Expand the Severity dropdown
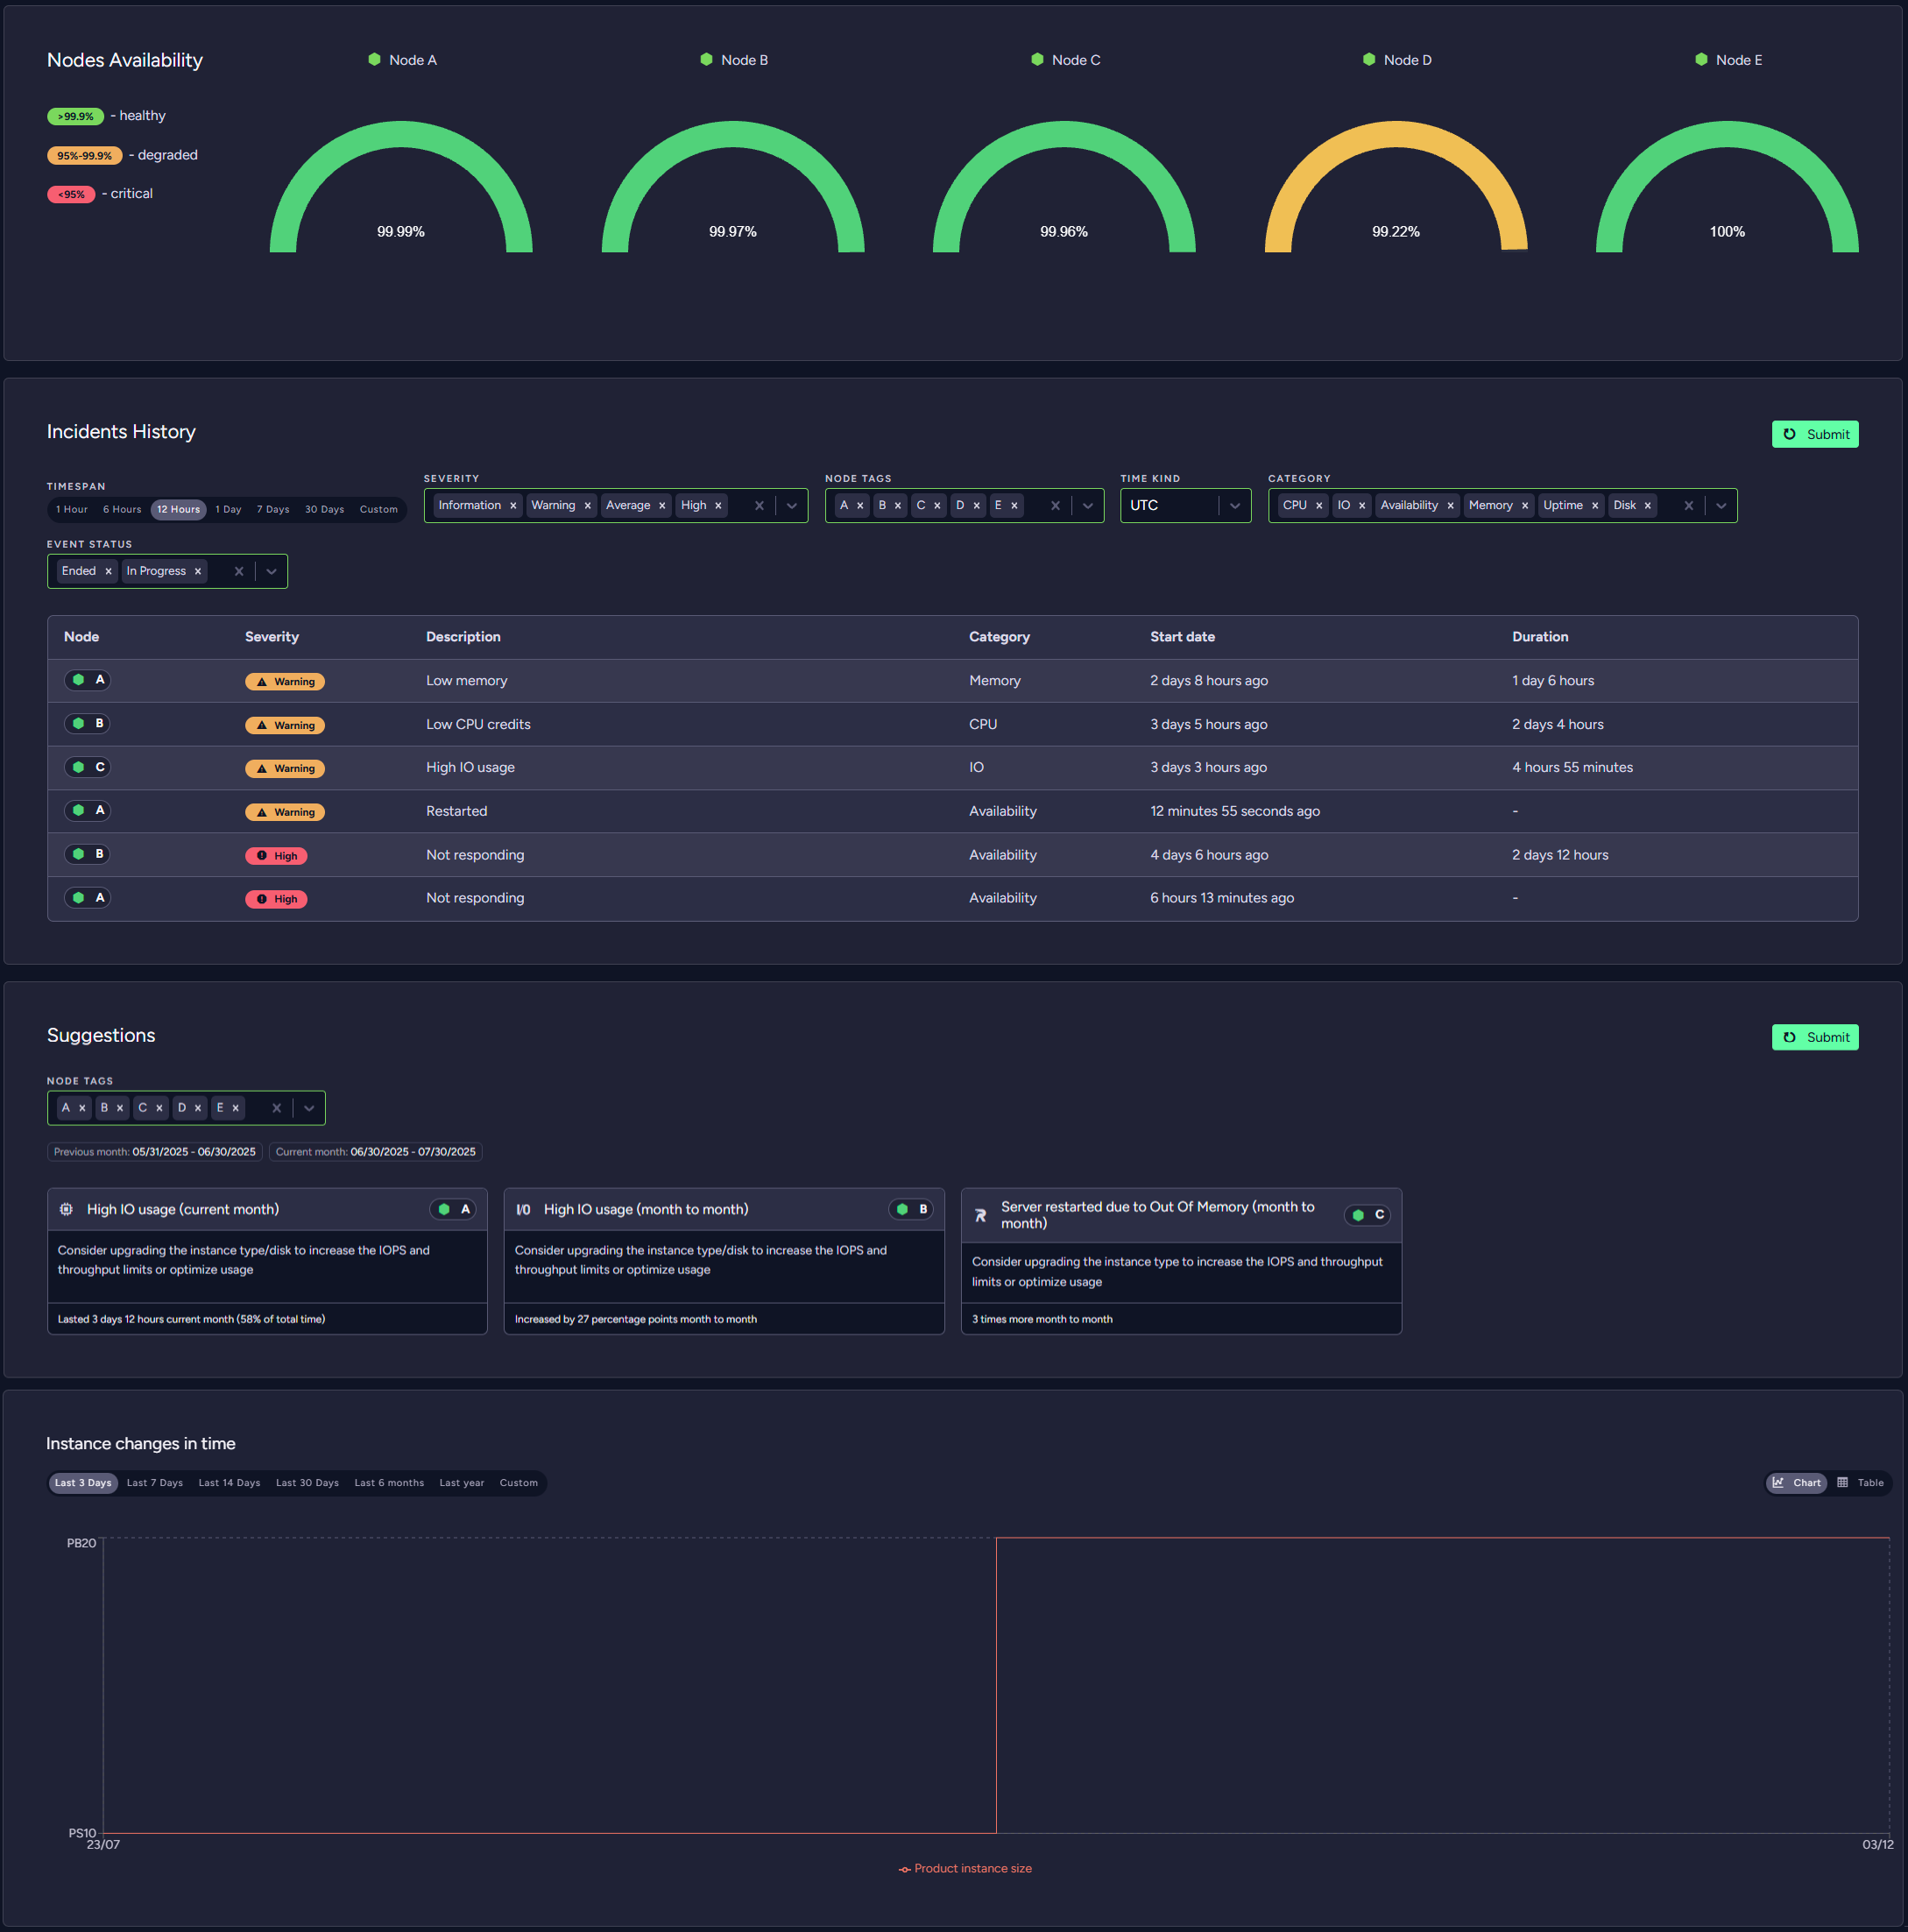The height and width of the screenshot is (1932, 1908). point(792,506)
